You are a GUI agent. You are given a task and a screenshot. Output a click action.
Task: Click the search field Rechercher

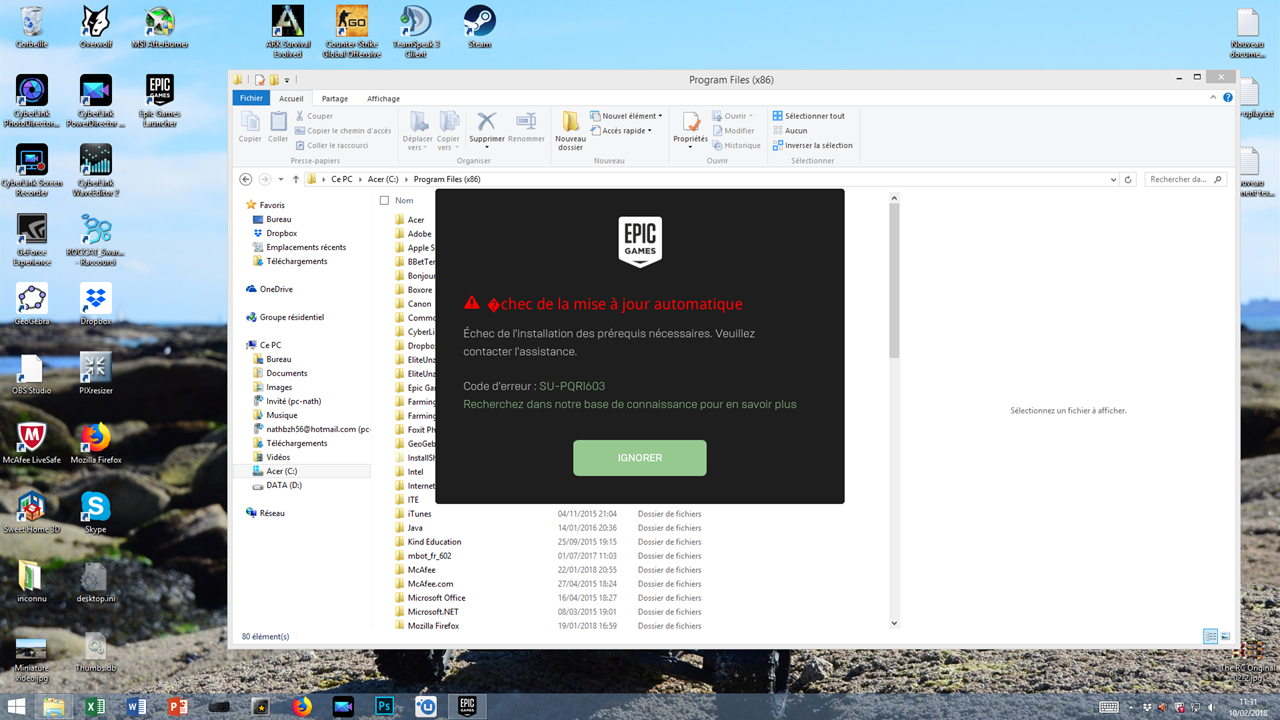click(1184, 180)
